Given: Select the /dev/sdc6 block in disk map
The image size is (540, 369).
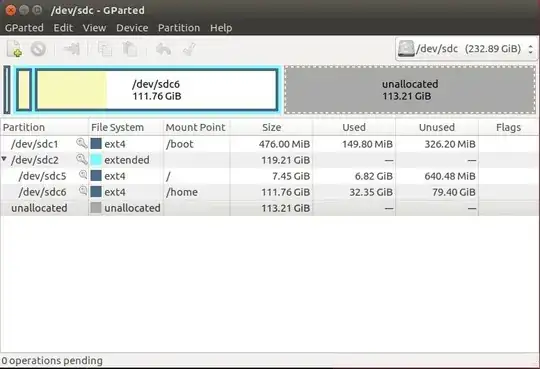Looking at the screenshot, I should tap(157, 90).
